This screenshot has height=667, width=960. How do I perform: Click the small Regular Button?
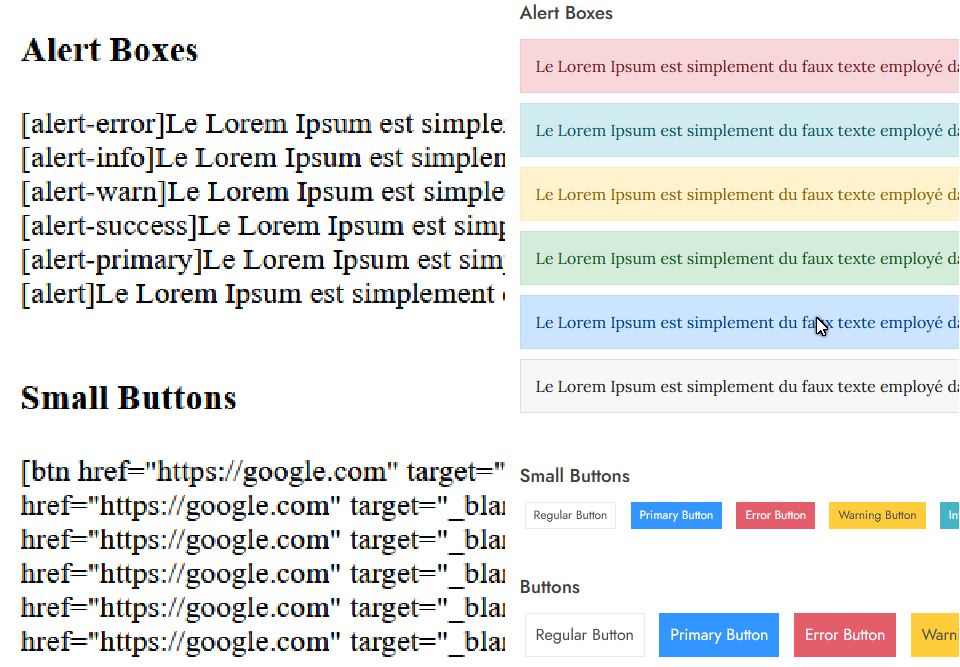570,515
